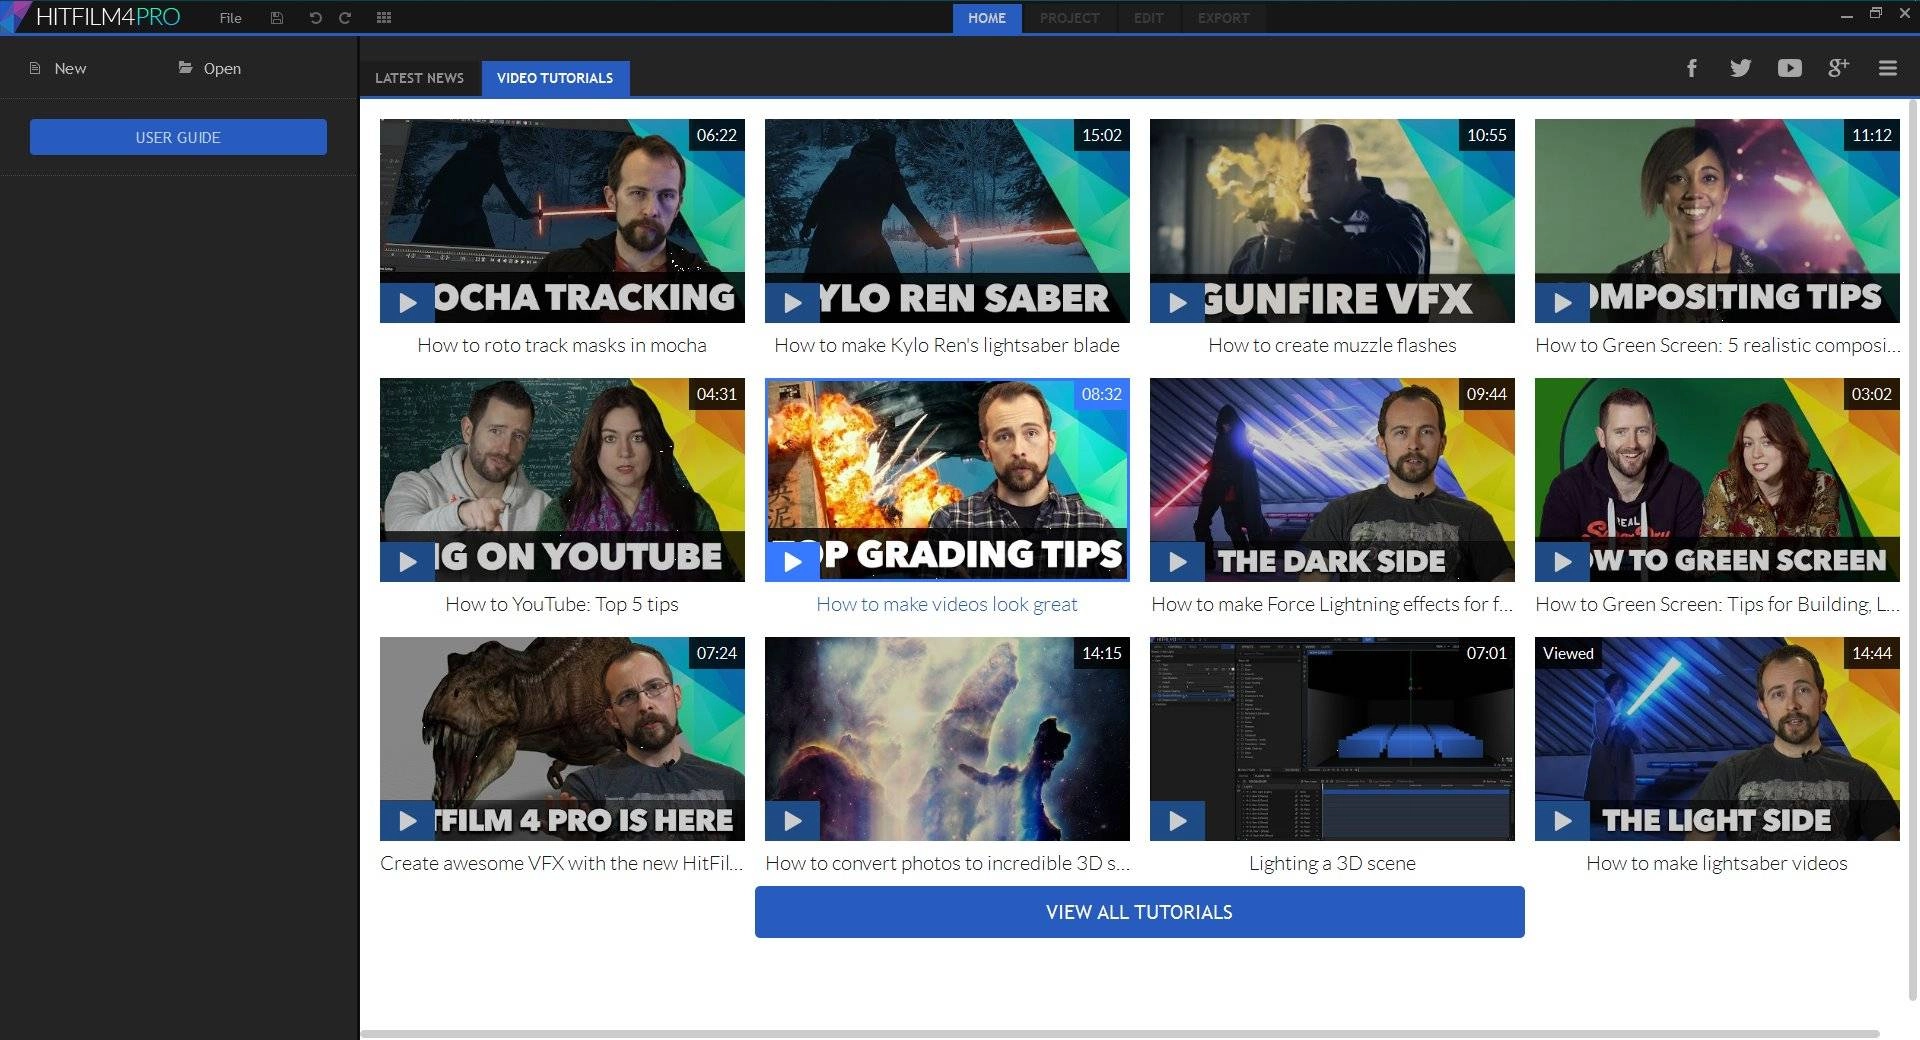Click the undo arrow icon
Screen dimensions: 1920x1040
tap(315, 18)
